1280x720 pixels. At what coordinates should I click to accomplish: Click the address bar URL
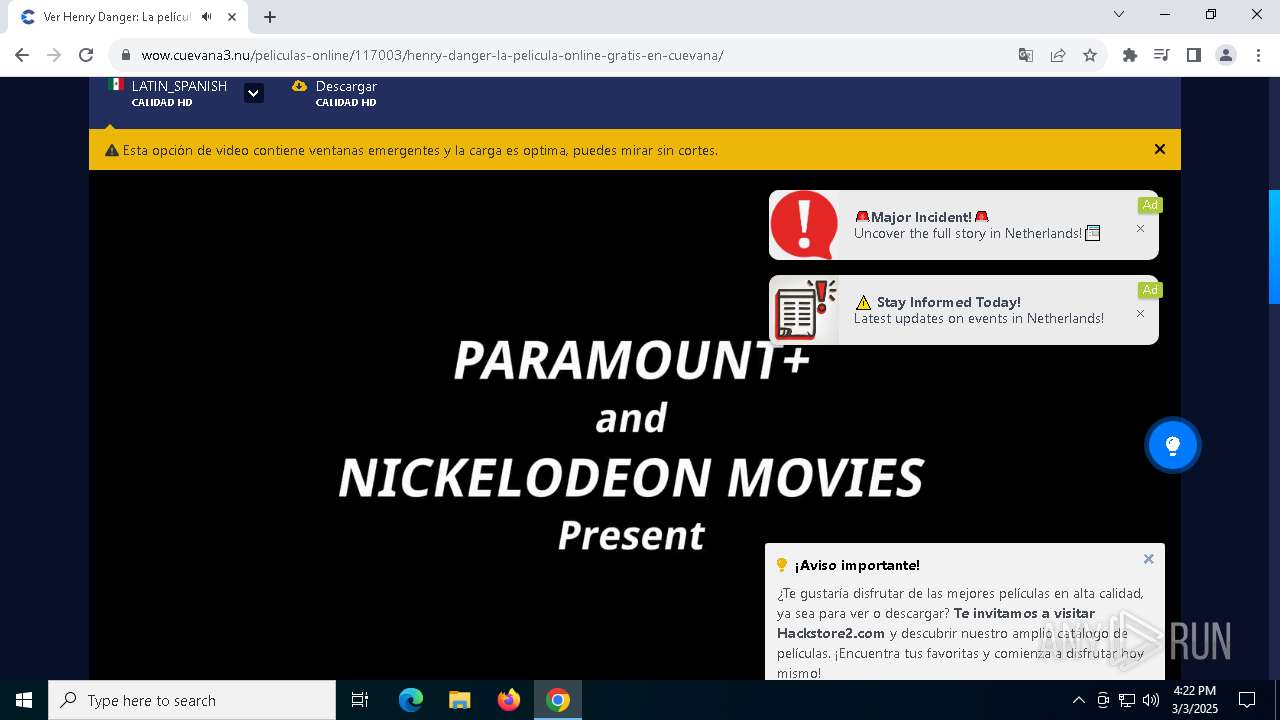[432, 55]
